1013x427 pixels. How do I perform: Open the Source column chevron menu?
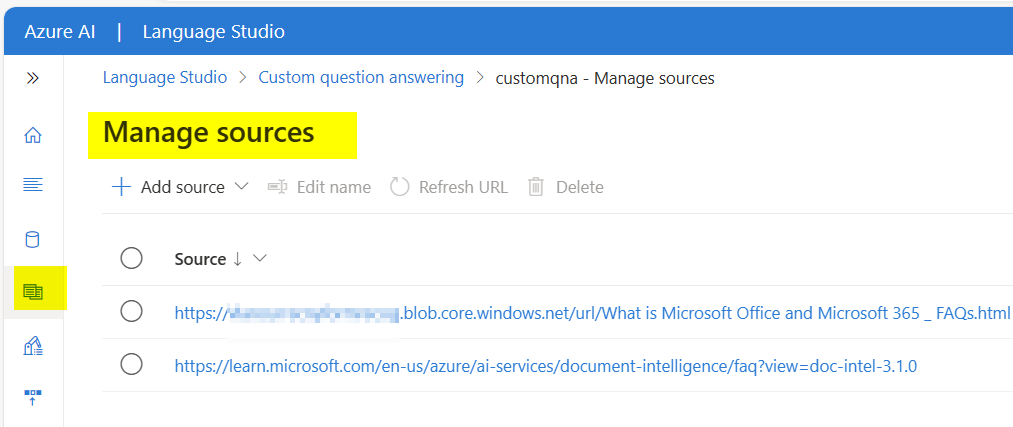pos(260,259)
